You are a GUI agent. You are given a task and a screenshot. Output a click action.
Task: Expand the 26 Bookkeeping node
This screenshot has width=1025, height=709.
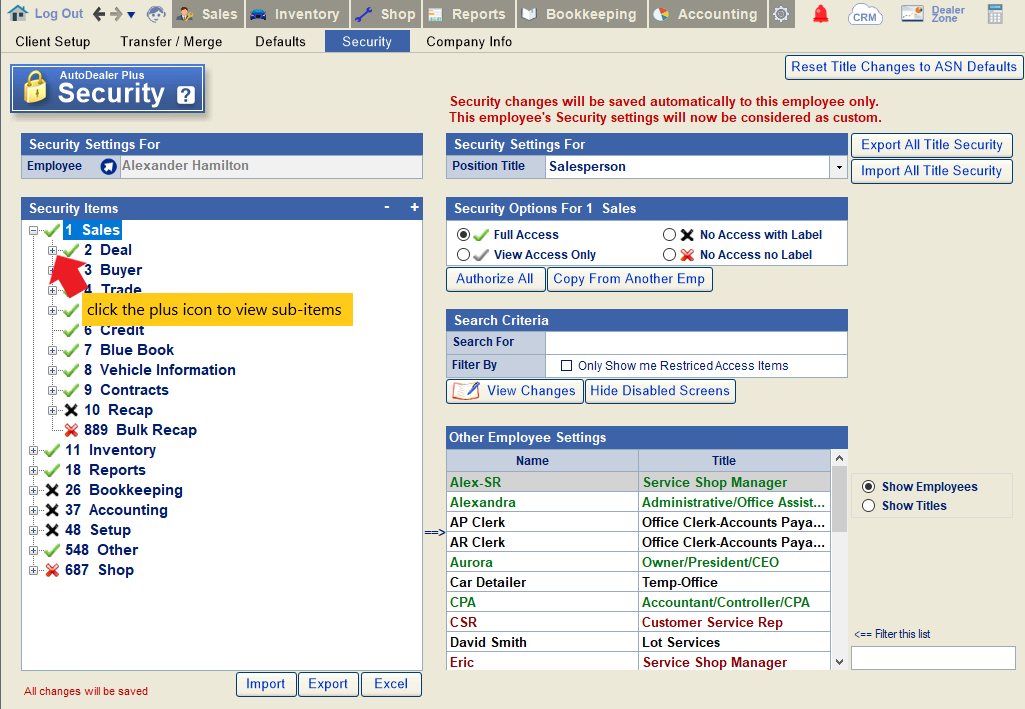click(x=33, y=490)
